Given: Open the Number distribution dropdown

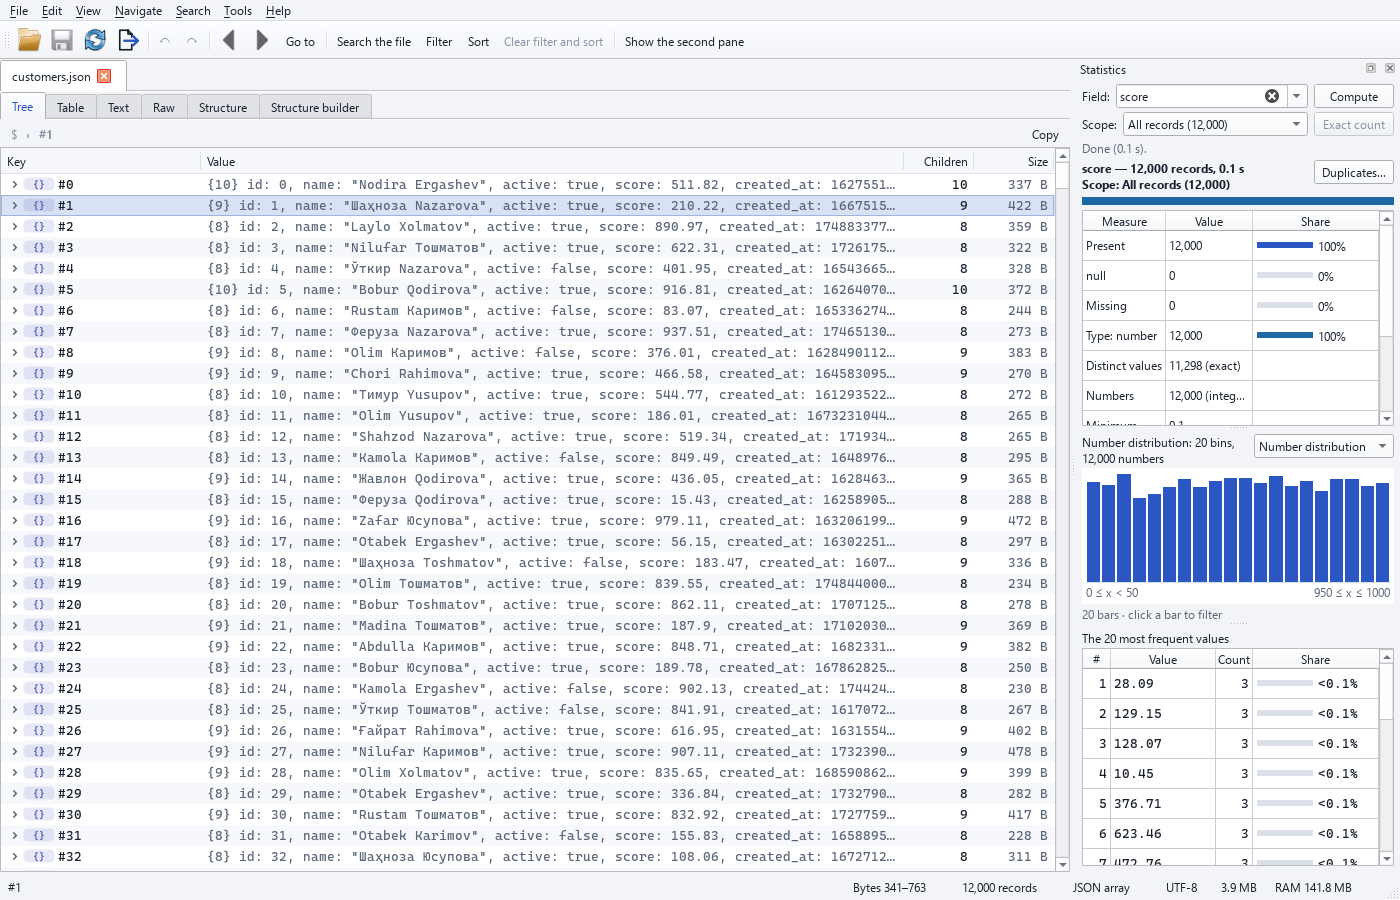Looking at the screenshot, I should (1323, 446).
